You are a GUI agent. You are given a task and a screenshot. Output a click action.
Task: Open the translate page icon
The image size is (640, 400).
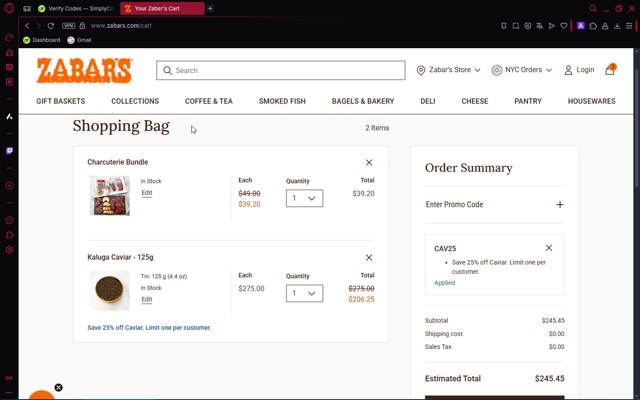pos(540,26)
